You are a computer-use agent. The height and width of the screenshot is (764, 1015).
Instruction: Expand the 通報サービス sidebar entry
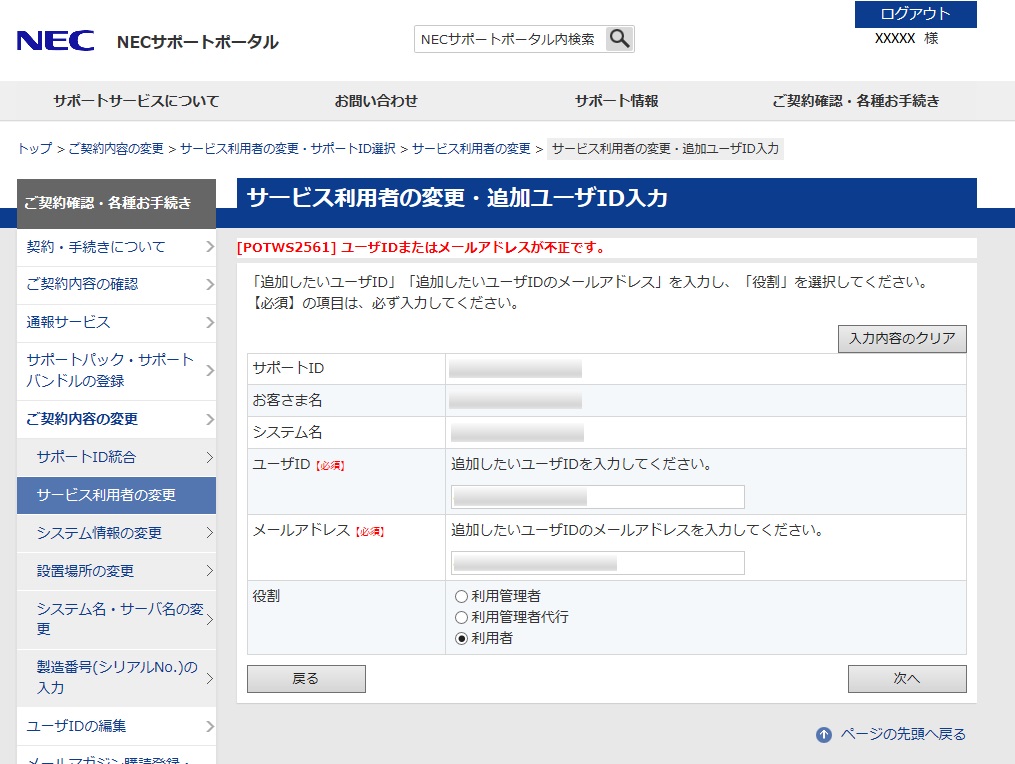point(116,323)
